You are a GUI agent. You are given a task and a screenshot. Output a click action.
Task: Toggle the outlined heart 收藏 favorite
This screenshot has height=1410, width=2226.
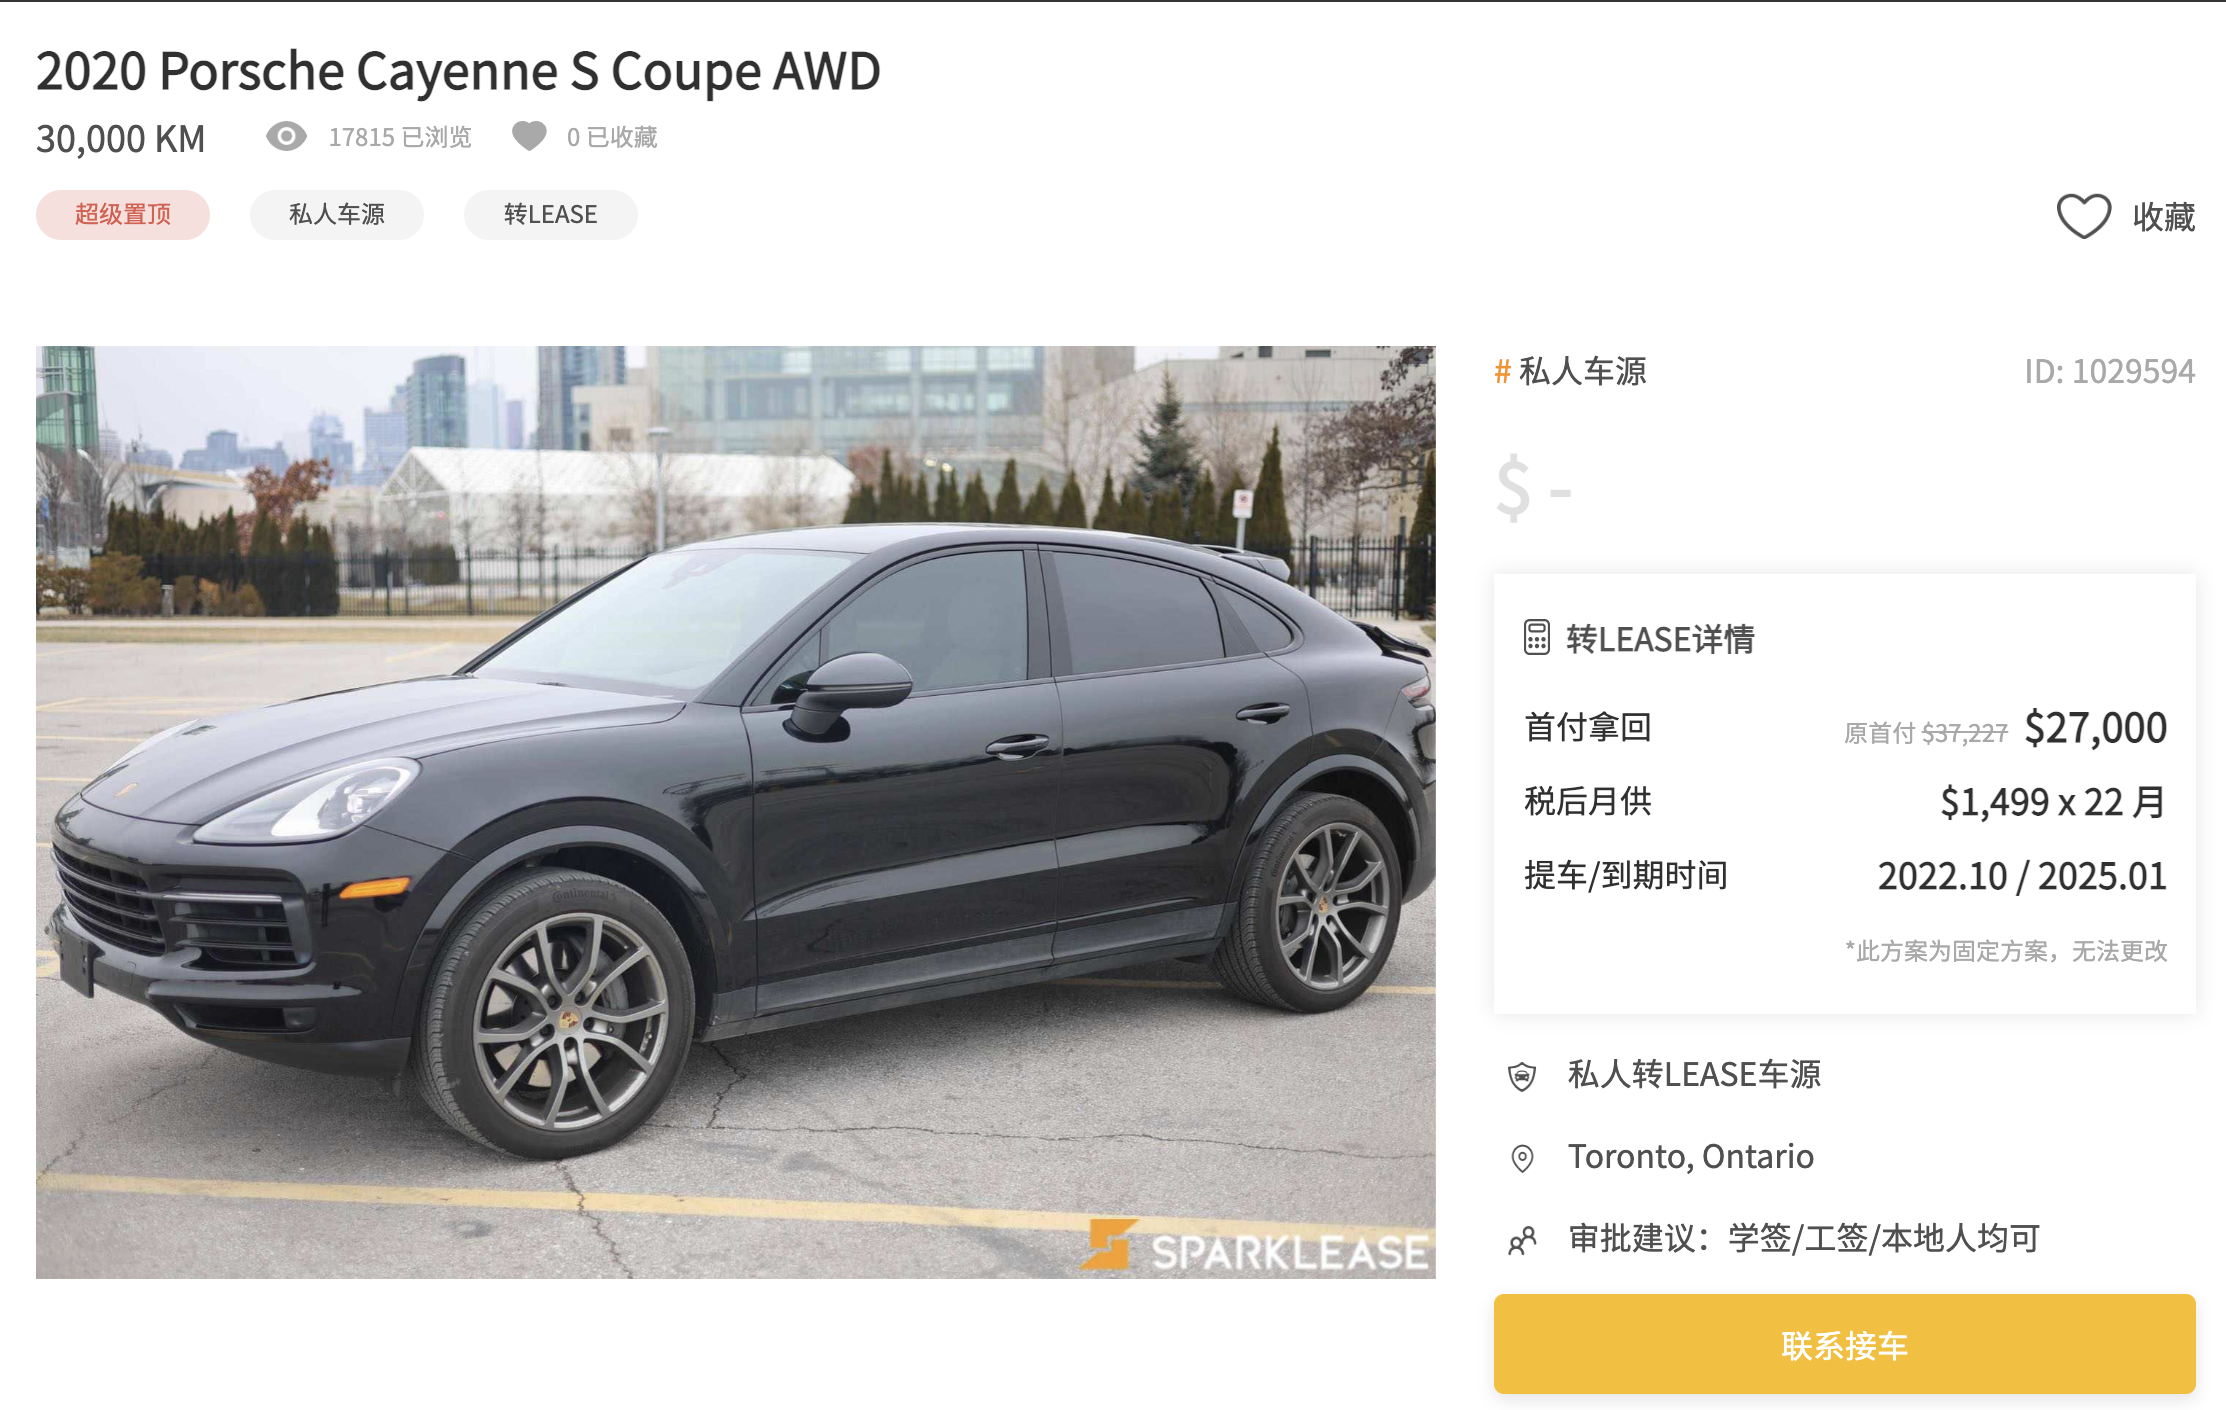tap(2083, 216)
